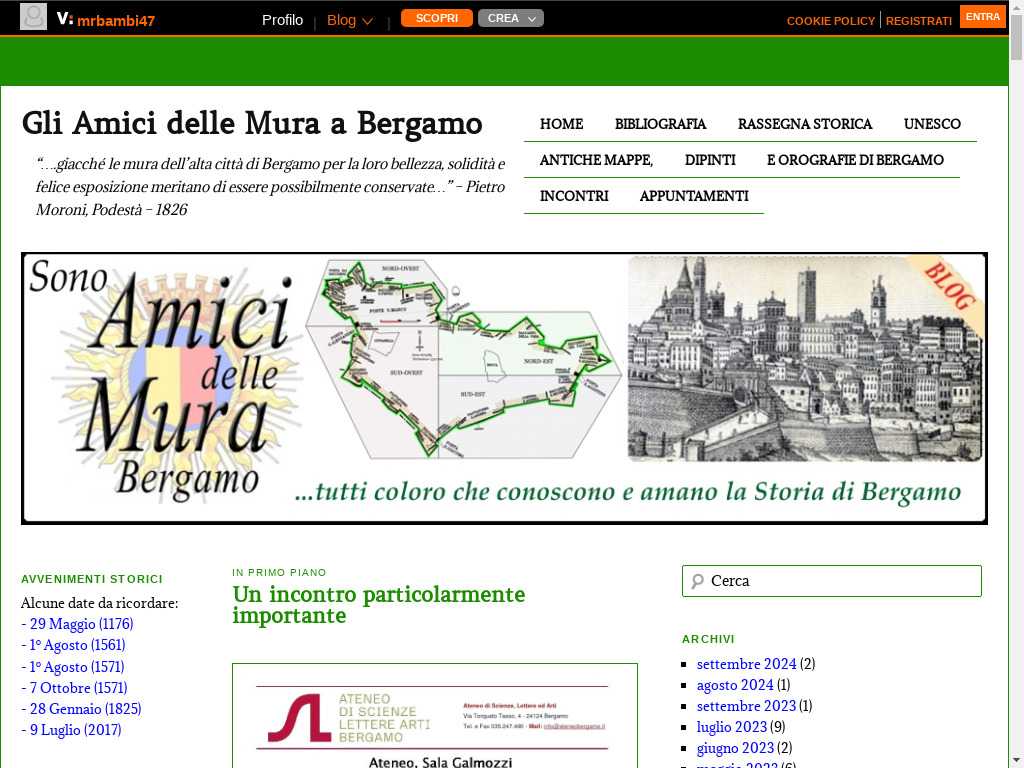Focus the Cerca search field
The width and height of the screenshot is (1024, 768).
pyautogui.click(x=831, y=581)
